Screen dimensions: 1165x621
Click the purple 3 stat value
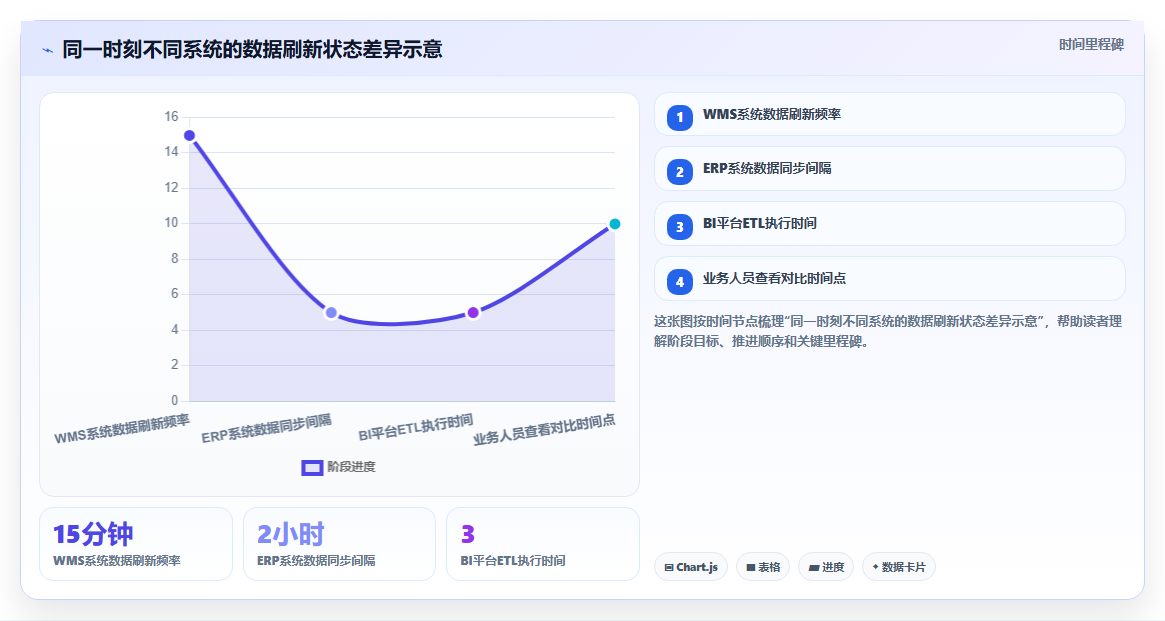(467, 534)
